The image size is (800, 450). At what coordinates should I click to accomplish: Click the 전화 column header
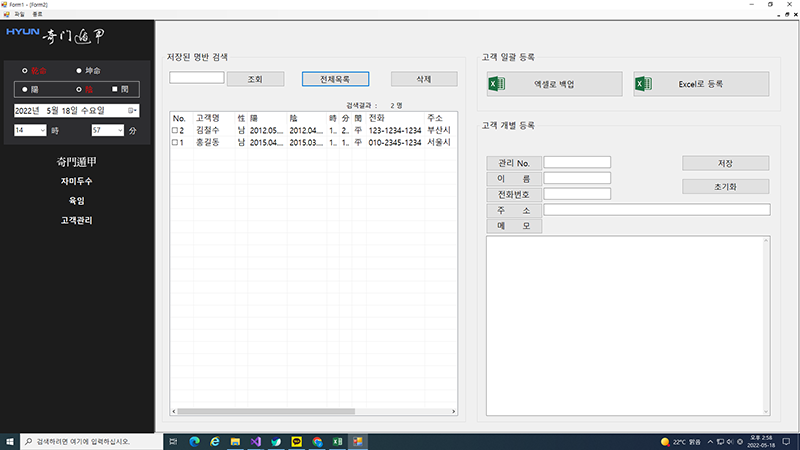[395, 118]
